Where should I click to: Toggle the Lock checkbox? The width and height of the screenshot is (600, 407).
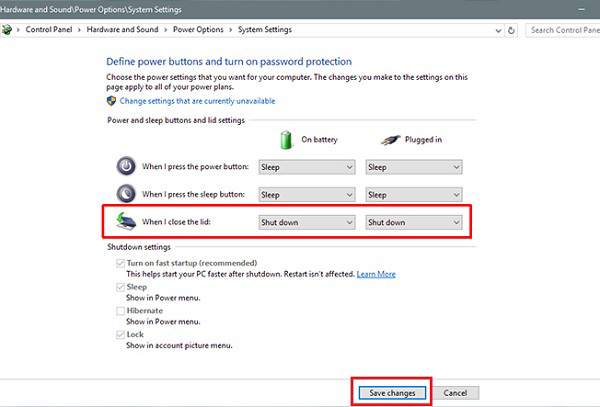pos(121,334)
